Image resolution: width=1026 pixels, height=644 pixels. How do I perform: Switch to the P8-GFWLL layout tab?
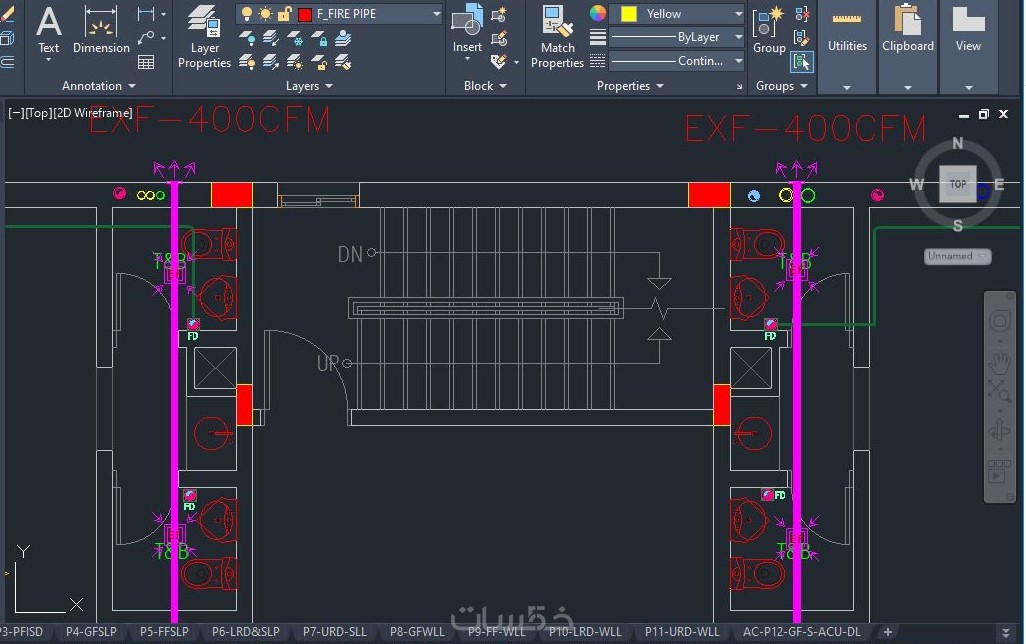[x=417, y=632]
